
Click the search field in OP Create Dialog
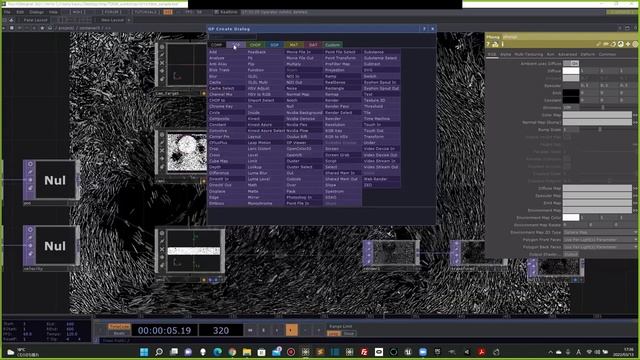(x=233, y=37)
